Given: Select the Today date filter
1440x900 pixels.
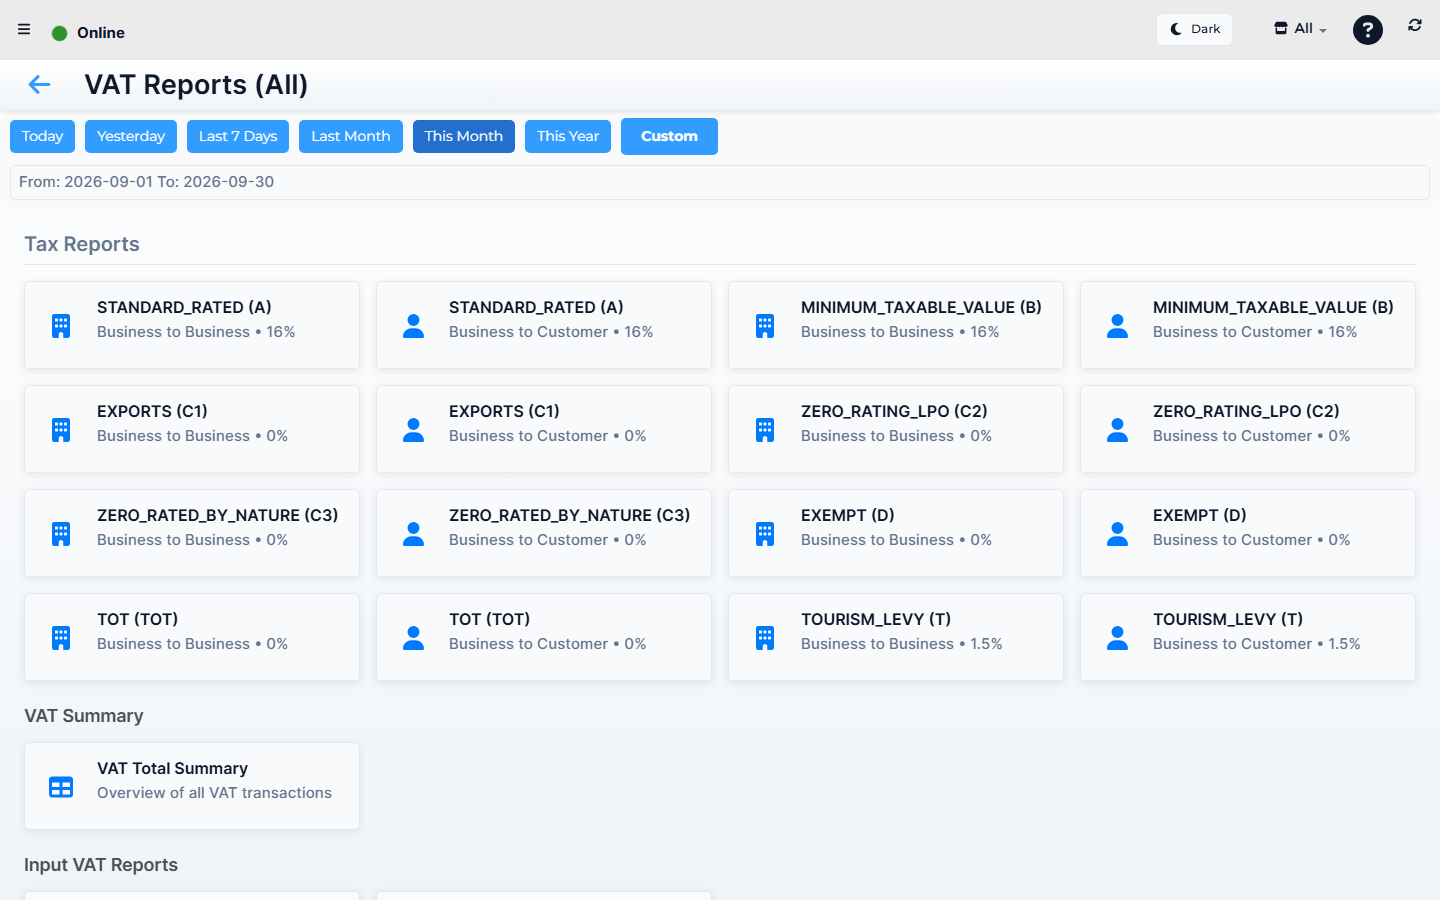Looking at the screenshot, I should (x=42, y=136).
